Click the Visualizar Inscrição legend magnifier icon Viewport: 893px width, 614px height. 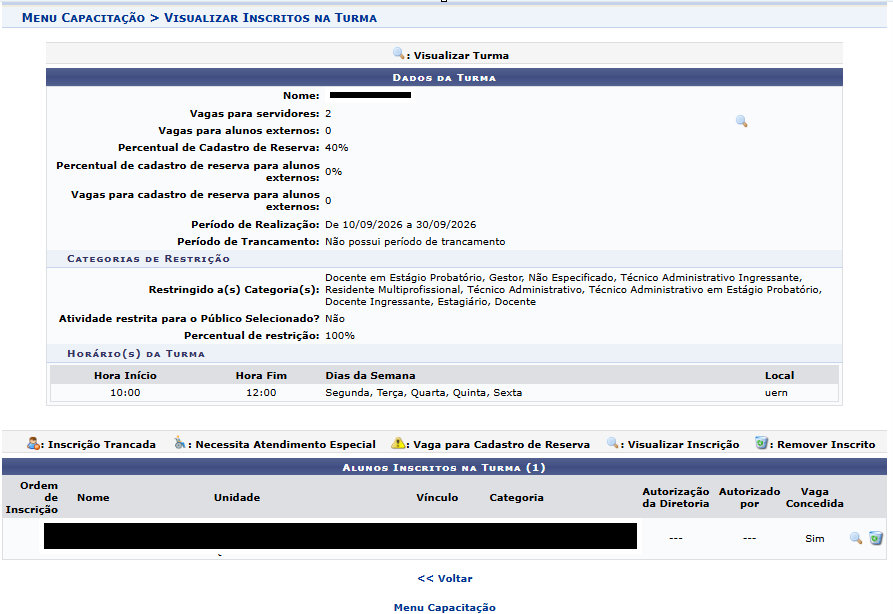point(613,443)
